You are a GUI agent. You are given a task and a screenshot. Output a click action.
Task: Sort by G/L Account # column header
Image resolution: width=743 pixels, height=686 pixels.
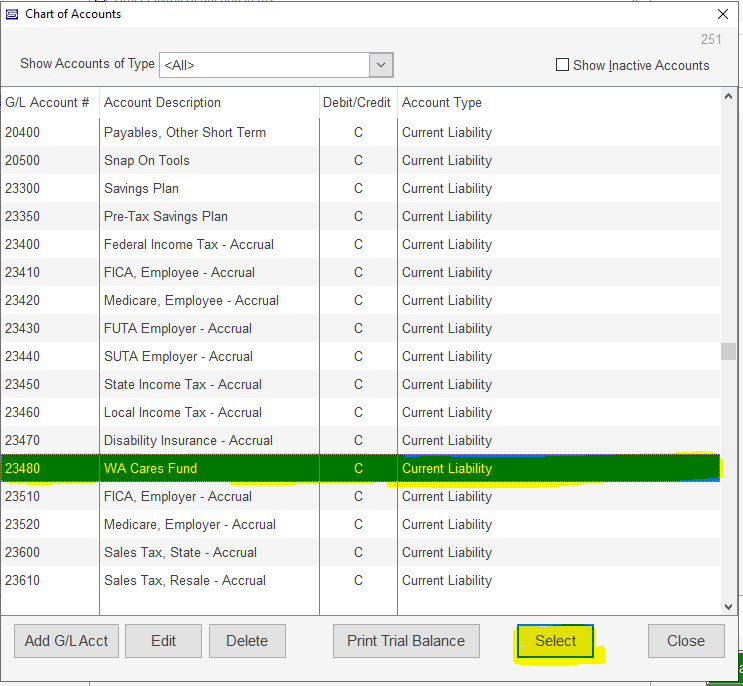click(x=47, y=102)
